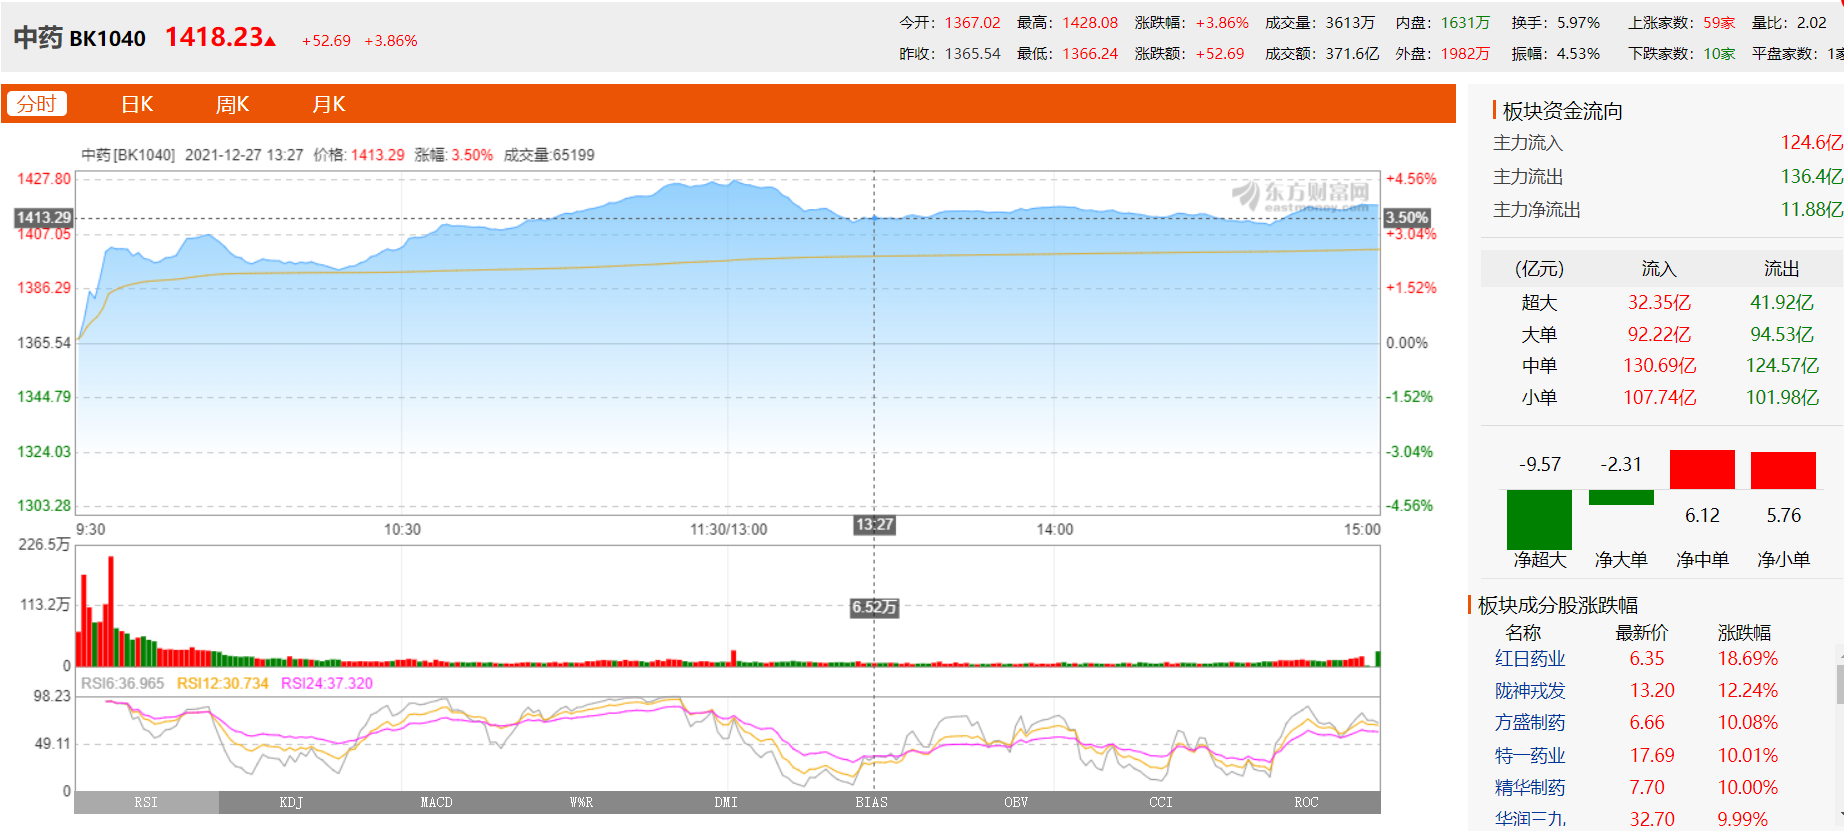Click the green 净超大 net flow bar

[x=1539, y=519]
